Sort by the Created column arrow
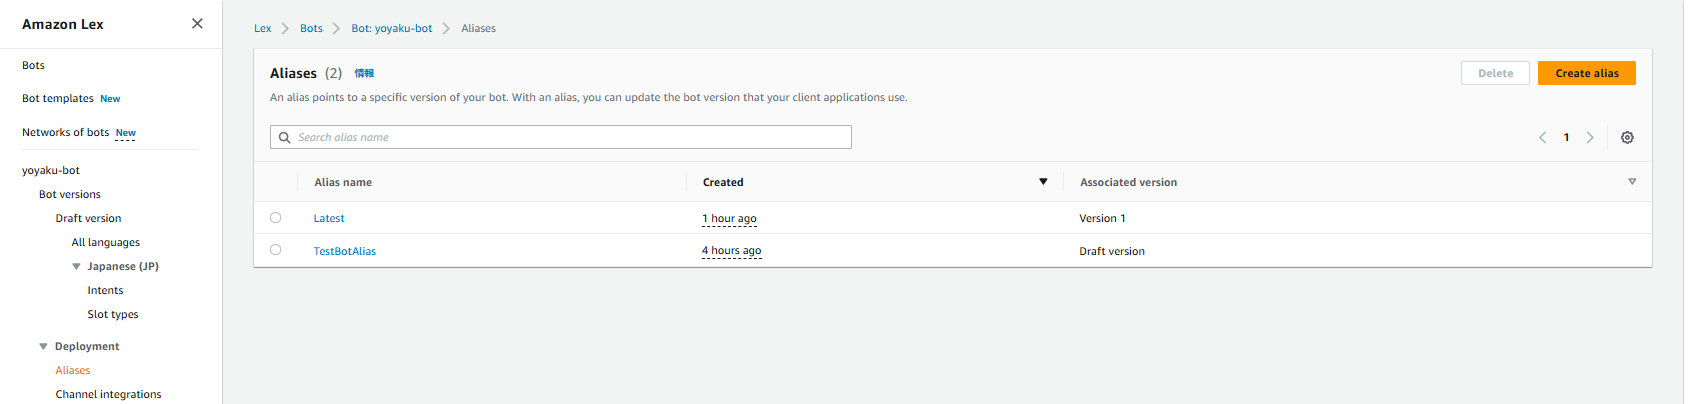 click(1043, 182)
